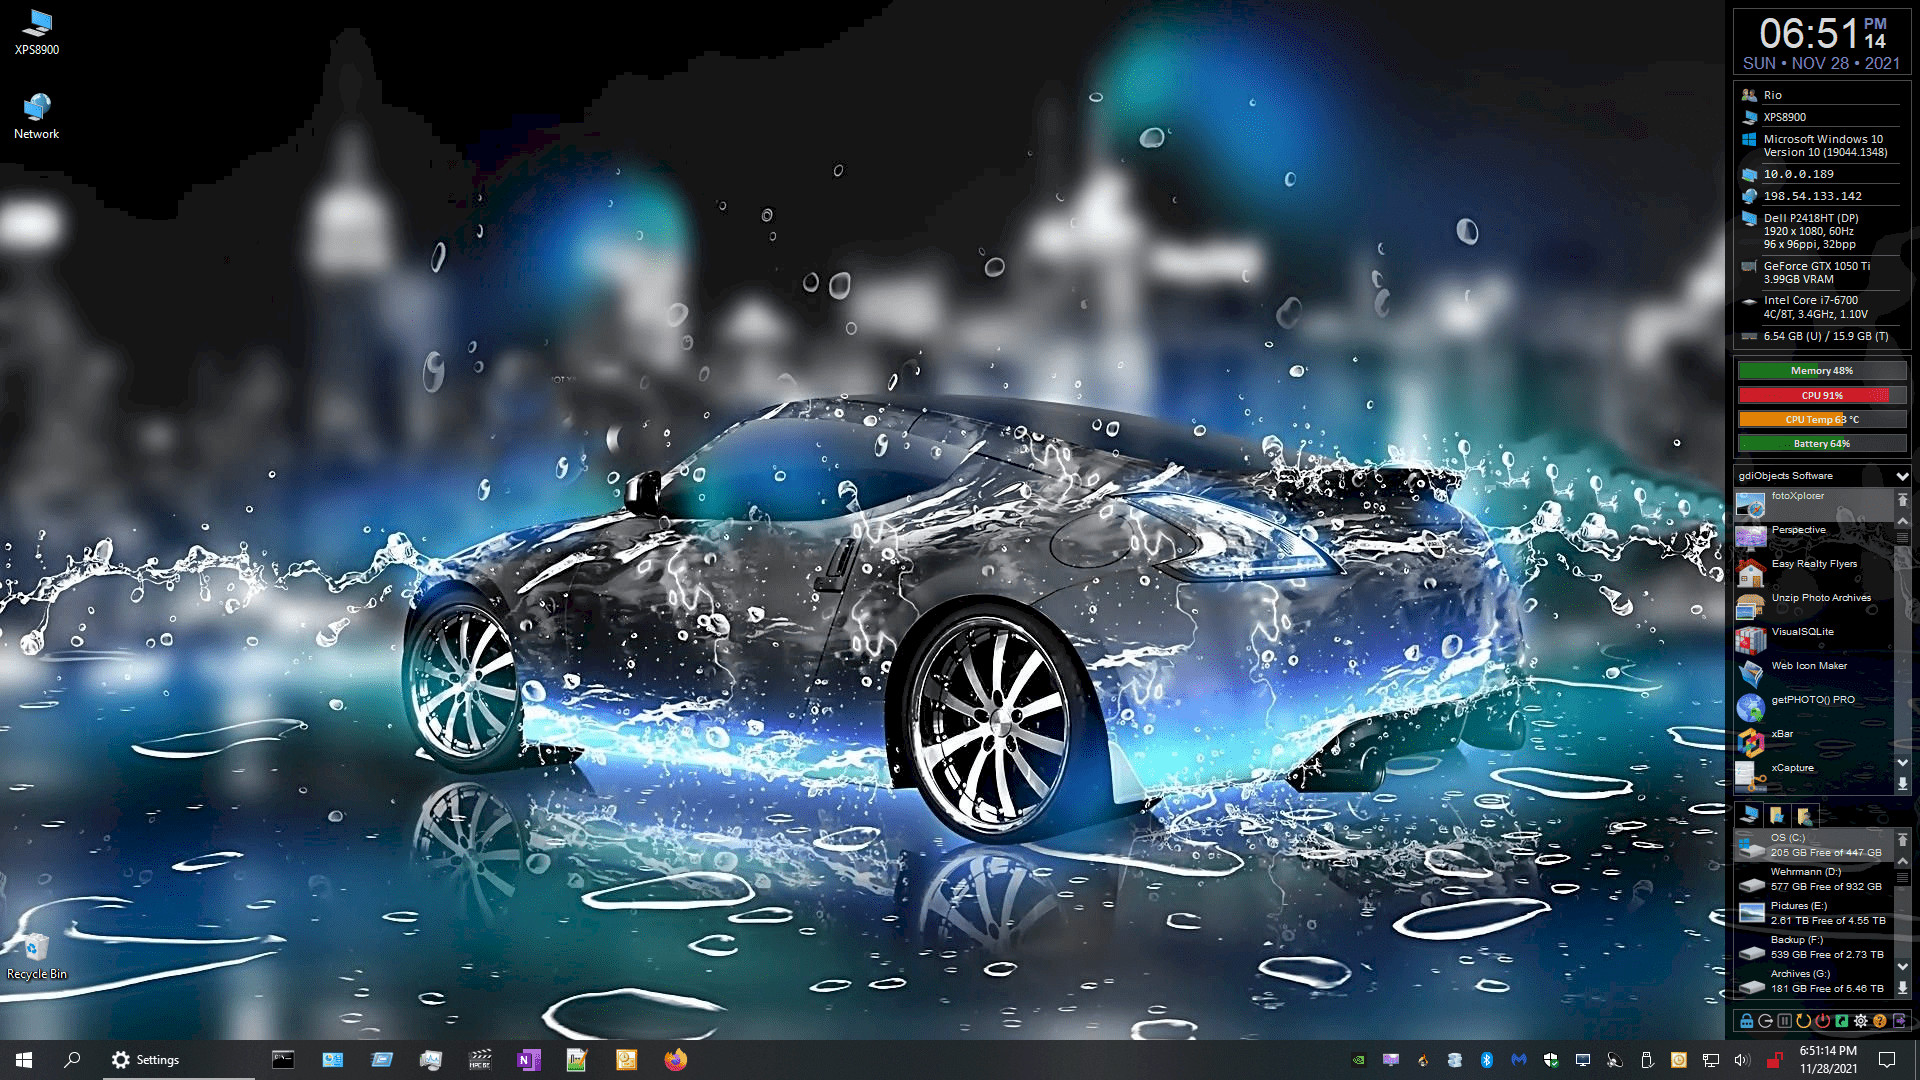This screenshot has width=1920, height=1080.
Task: Open Firefox from the taskbar
Action: click(x=676, y=1060)
